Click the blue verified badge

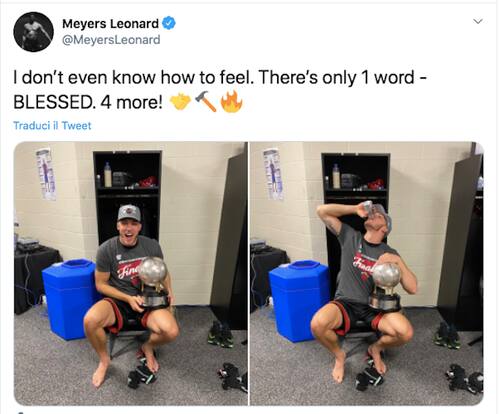(x=169, y=23)
